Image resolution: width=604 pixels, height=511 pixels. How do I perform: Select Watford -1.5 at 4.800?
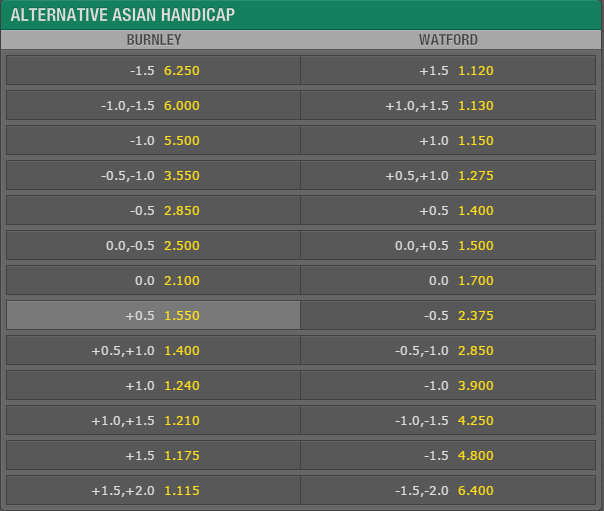pos(448,456)
